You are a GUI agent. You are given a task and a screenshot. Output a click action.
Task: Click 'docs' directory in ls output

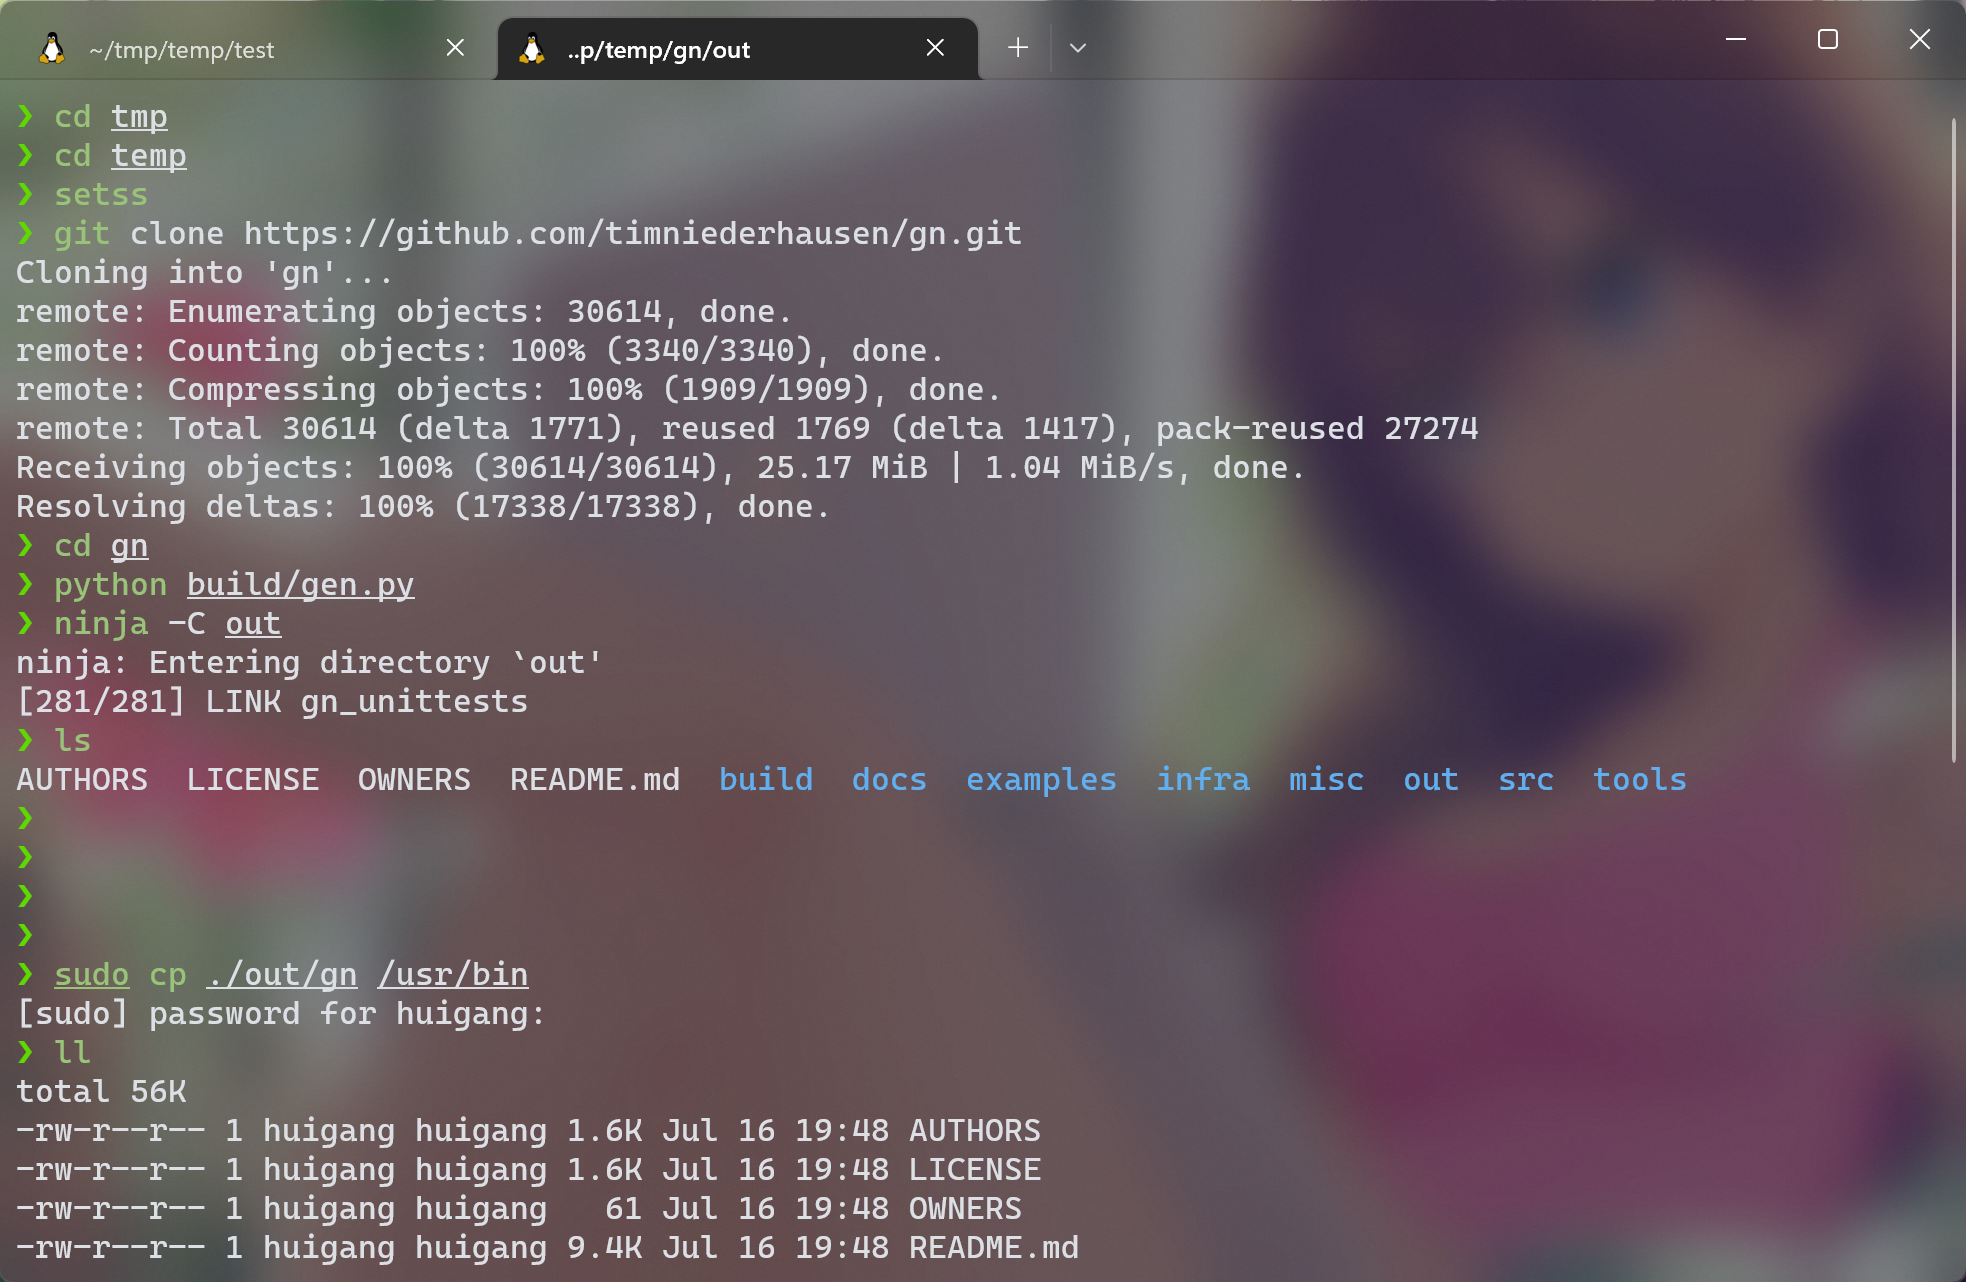coord(889,780)
